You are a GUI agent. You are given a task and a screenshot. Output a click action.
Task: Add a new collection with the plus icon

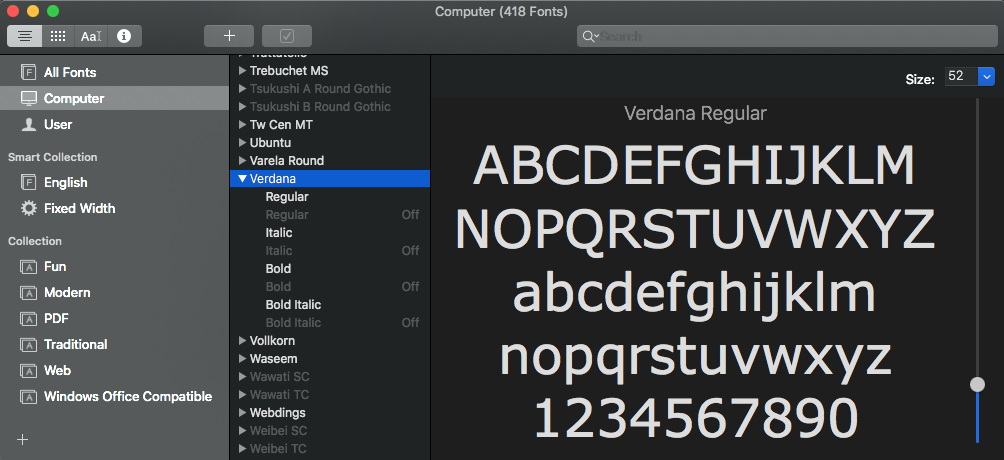pos(23,439)
